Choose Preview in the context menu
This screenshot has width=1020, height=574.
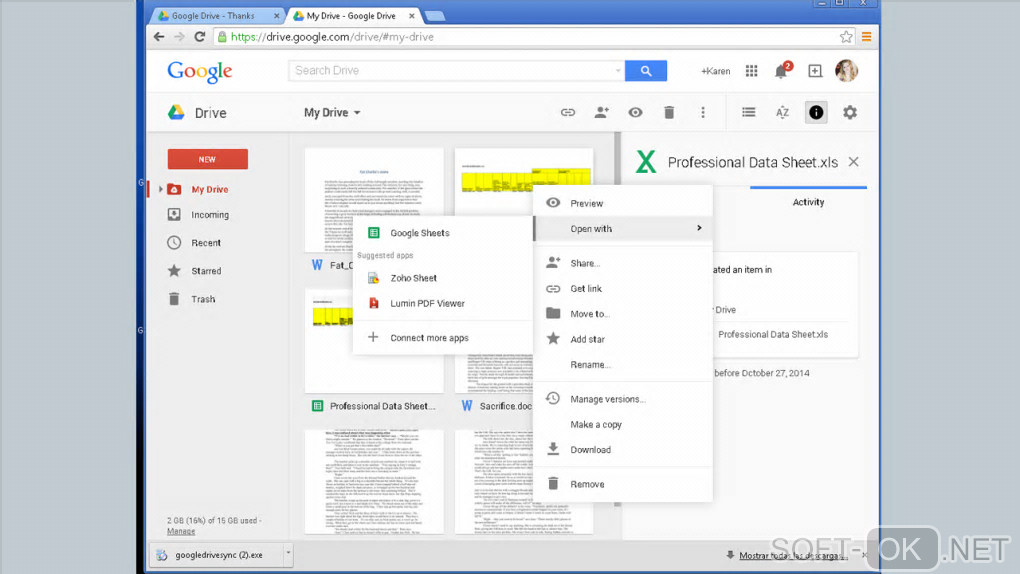[623, 203]
